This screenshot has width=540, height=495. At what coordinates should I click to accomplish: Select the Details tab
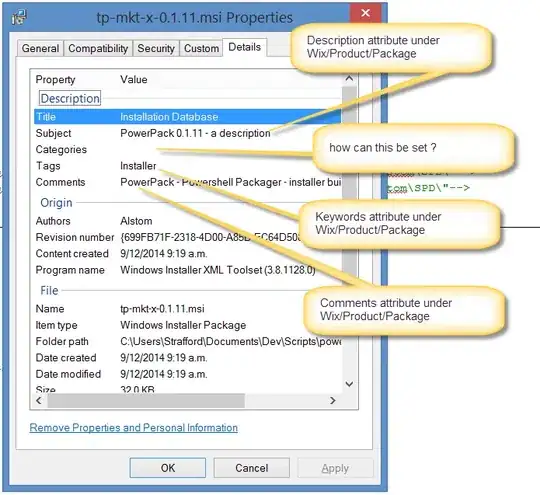245,47
